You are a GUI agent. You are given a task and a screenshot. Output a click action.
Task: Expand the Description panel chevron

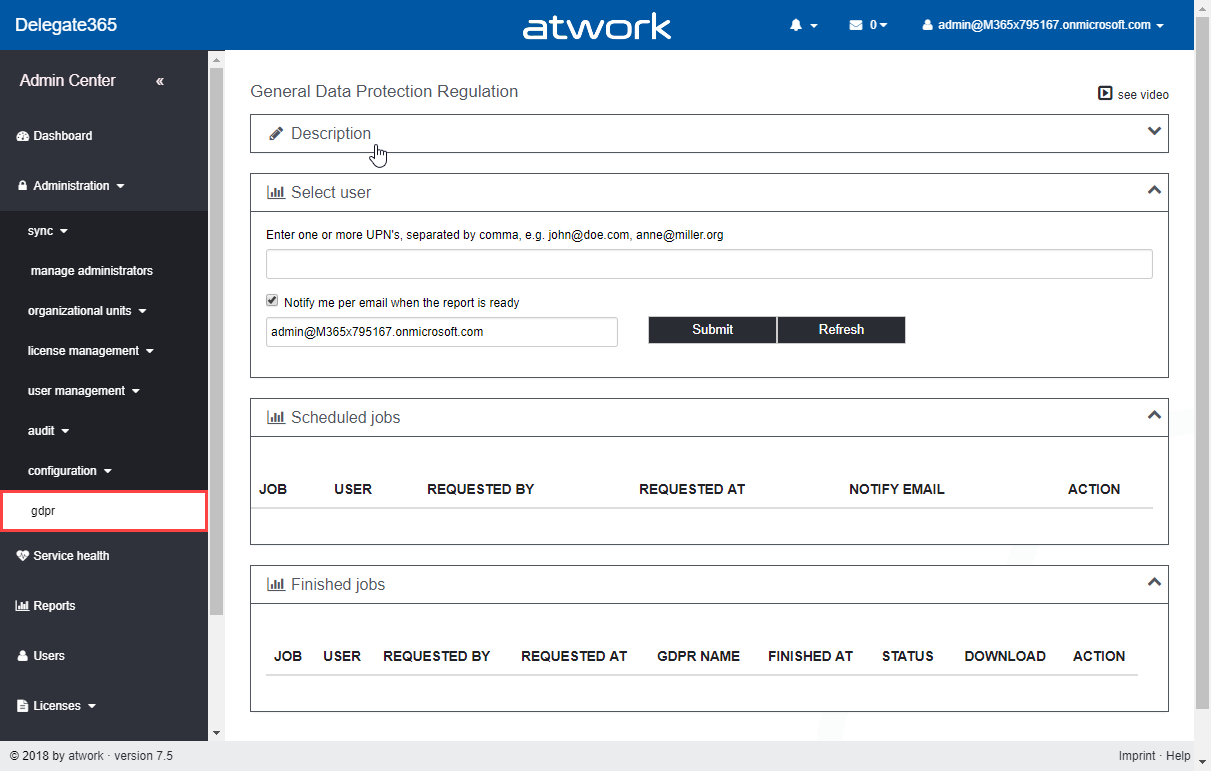(x=1154, y=132)
